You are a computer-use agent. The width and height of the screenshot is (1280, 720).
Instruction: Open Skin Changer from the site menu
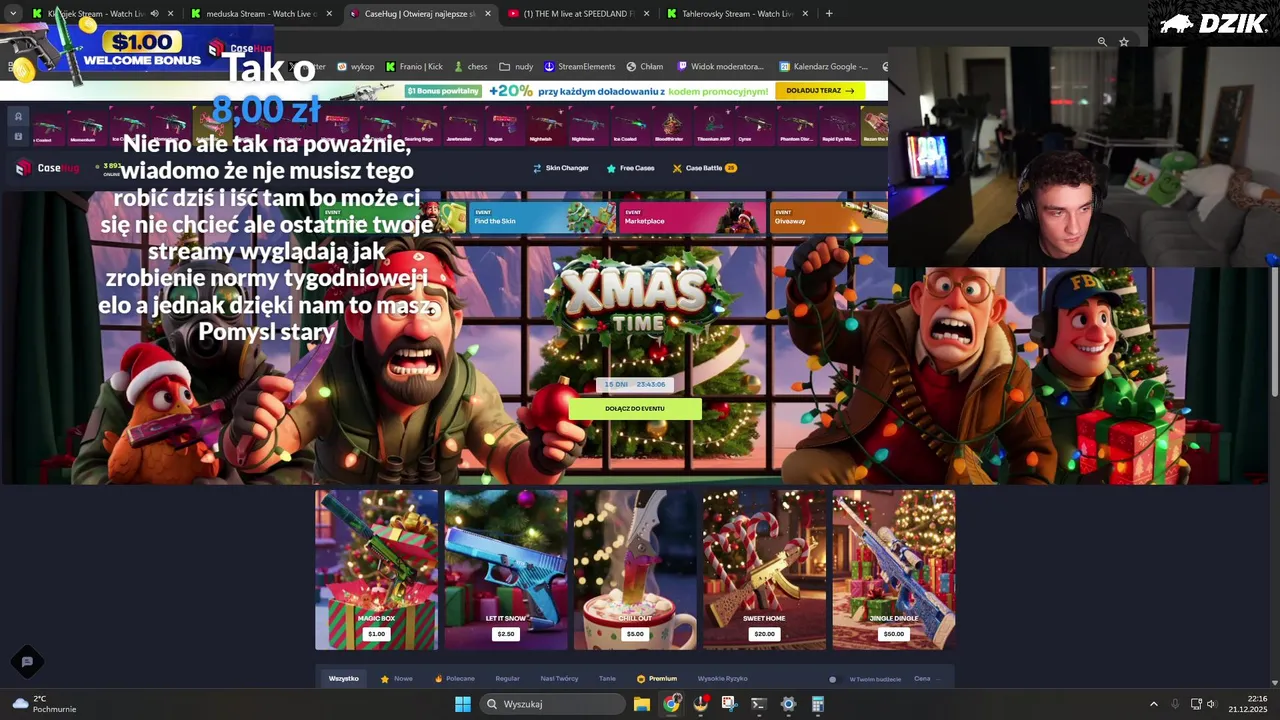pos(560,168)
